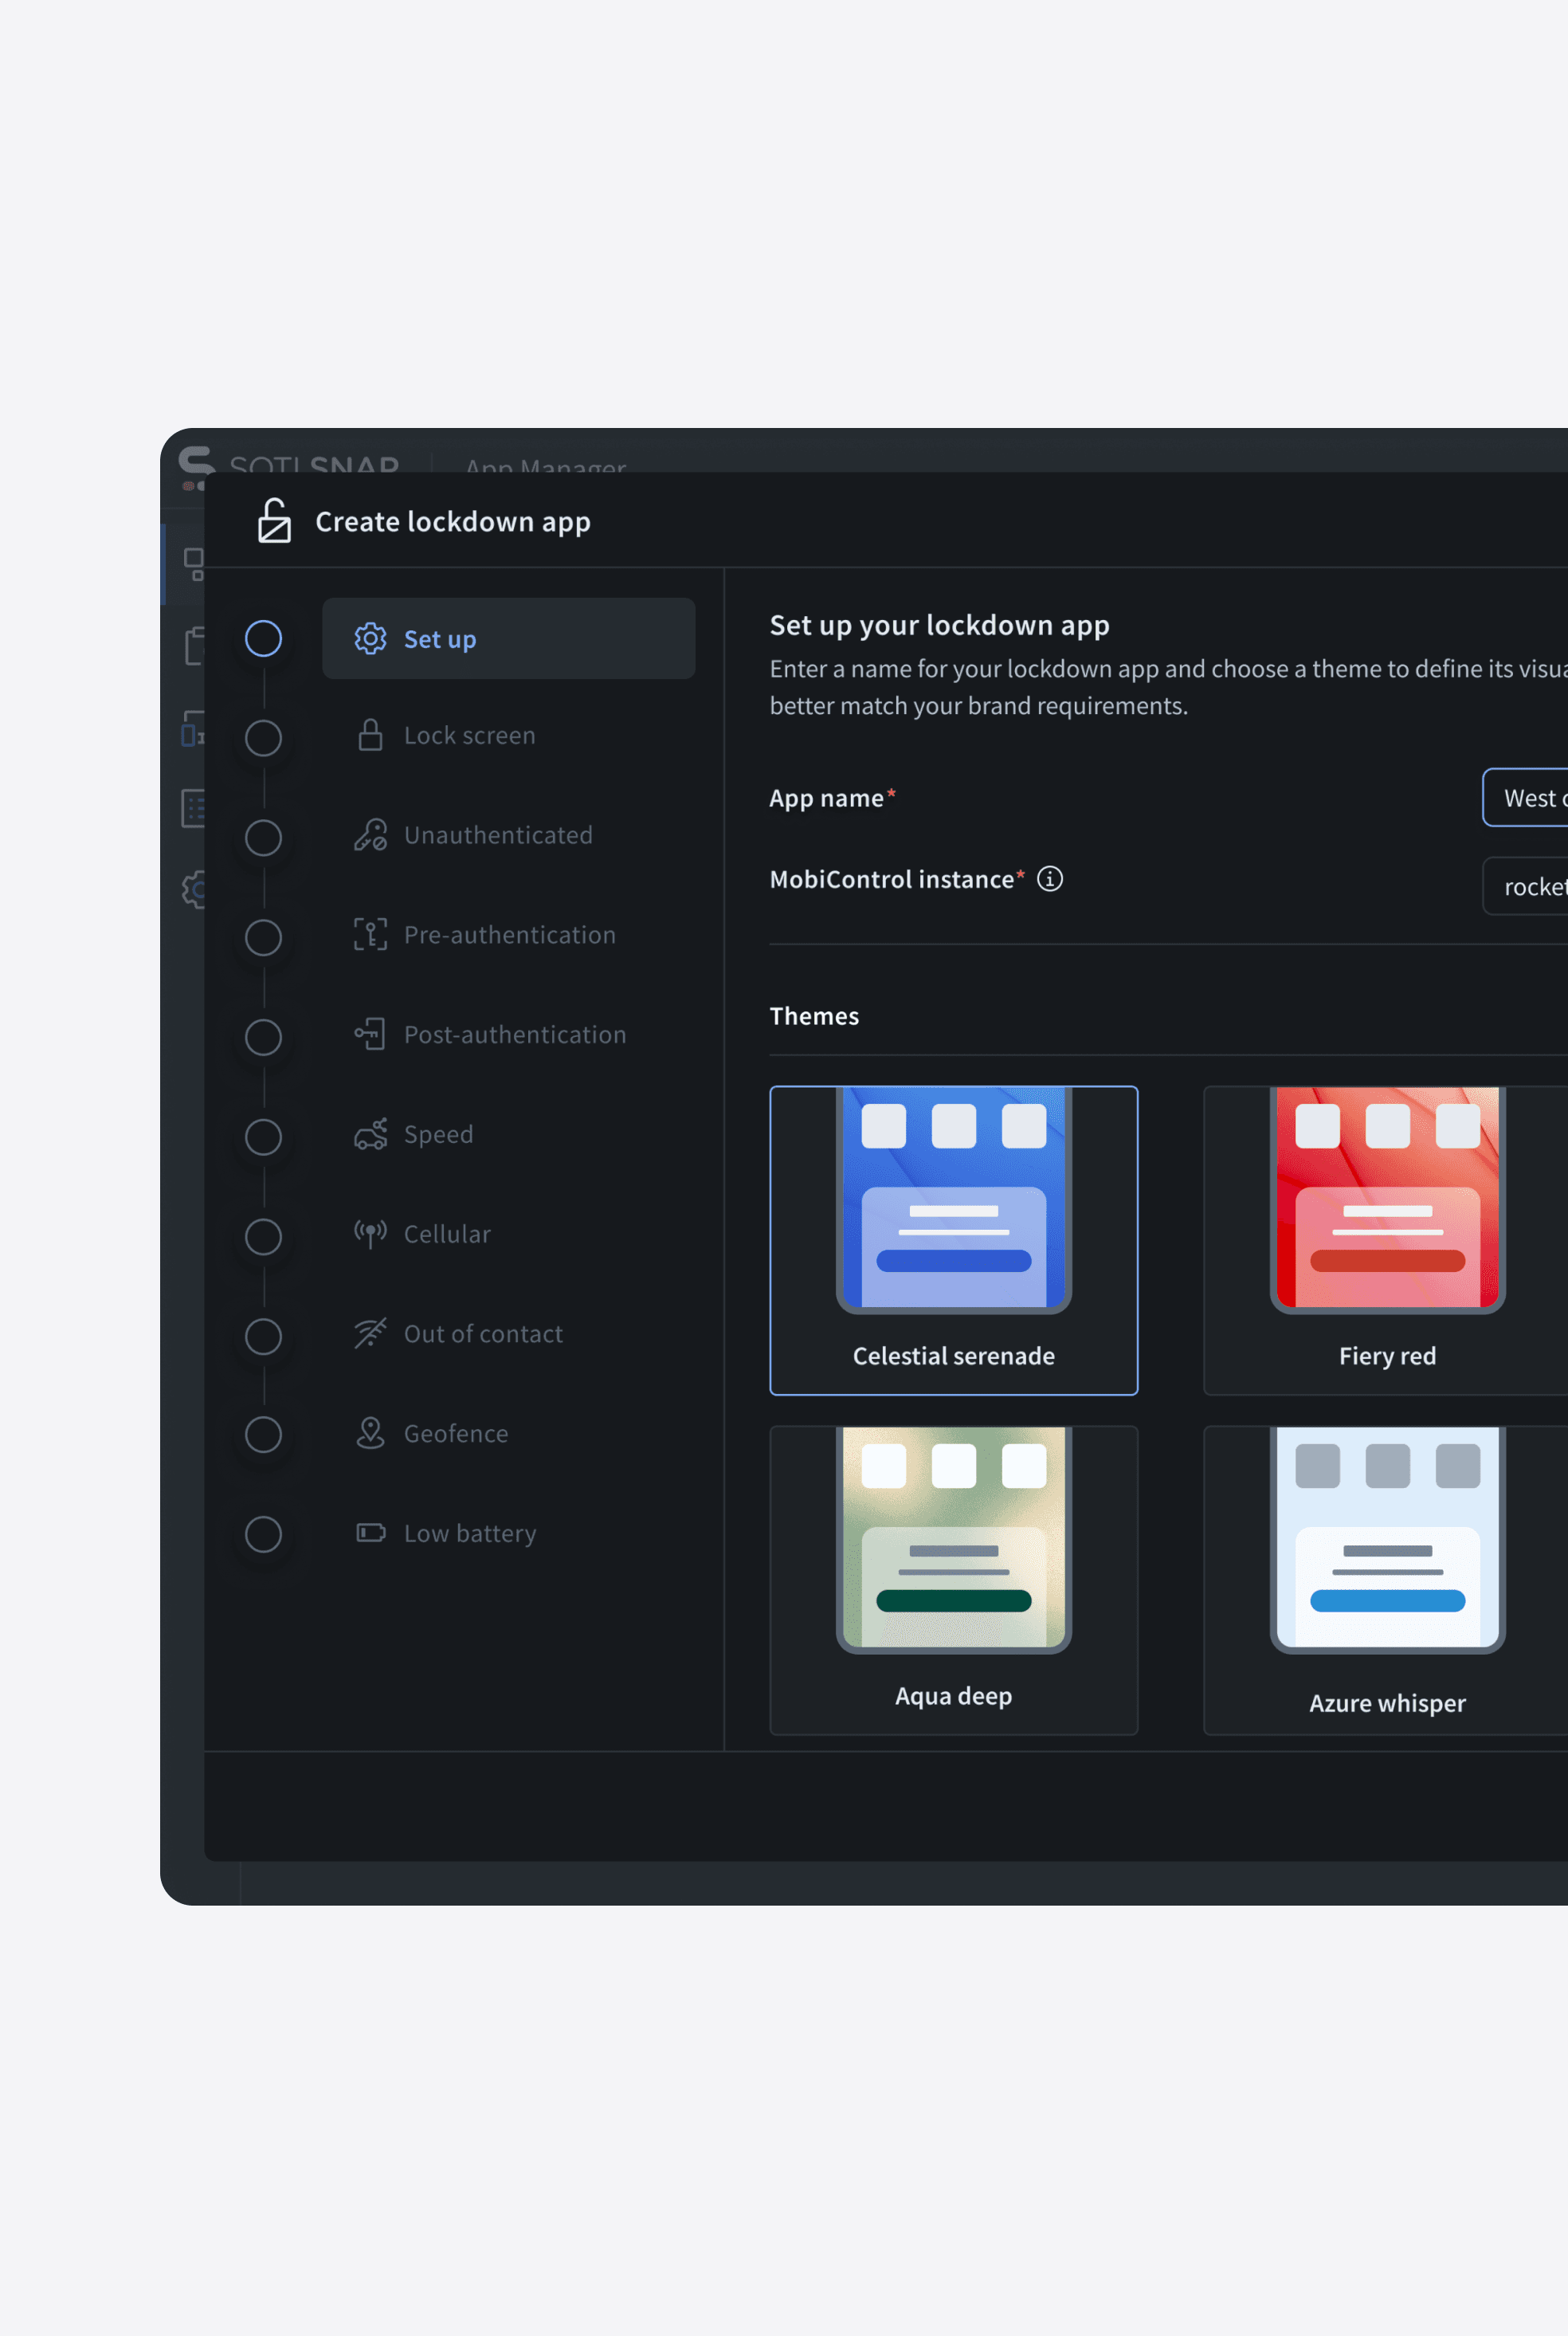Select the Azure whisper theme card
This screenshot has width=1568, height=2336.
pos(1386,1580)
